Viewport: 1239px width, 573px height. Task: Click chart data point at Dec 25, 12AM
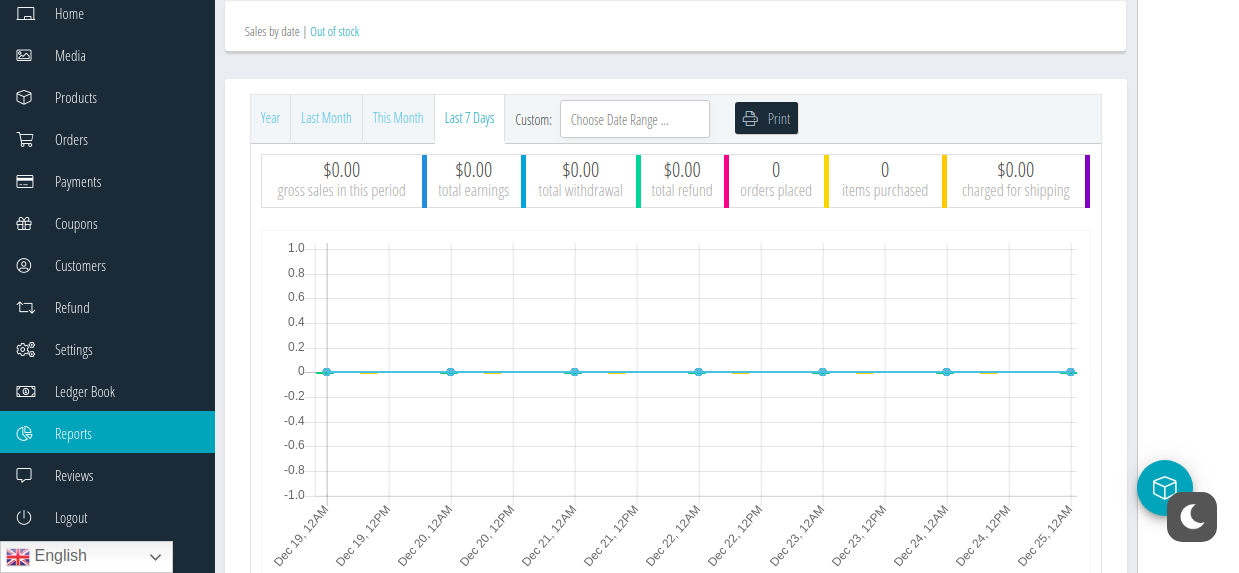(1071, 372)
